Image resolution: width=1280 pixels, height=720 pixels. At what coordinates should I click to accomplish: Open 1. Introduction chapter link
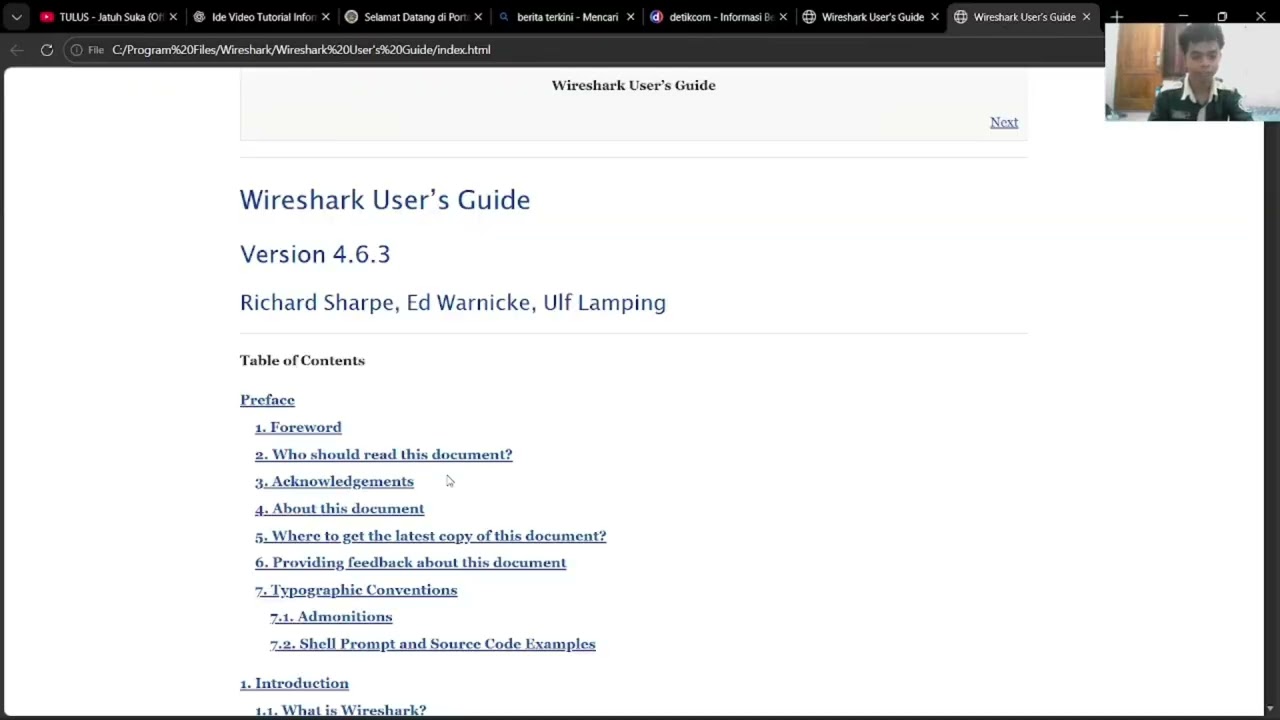tap(294, 683)
